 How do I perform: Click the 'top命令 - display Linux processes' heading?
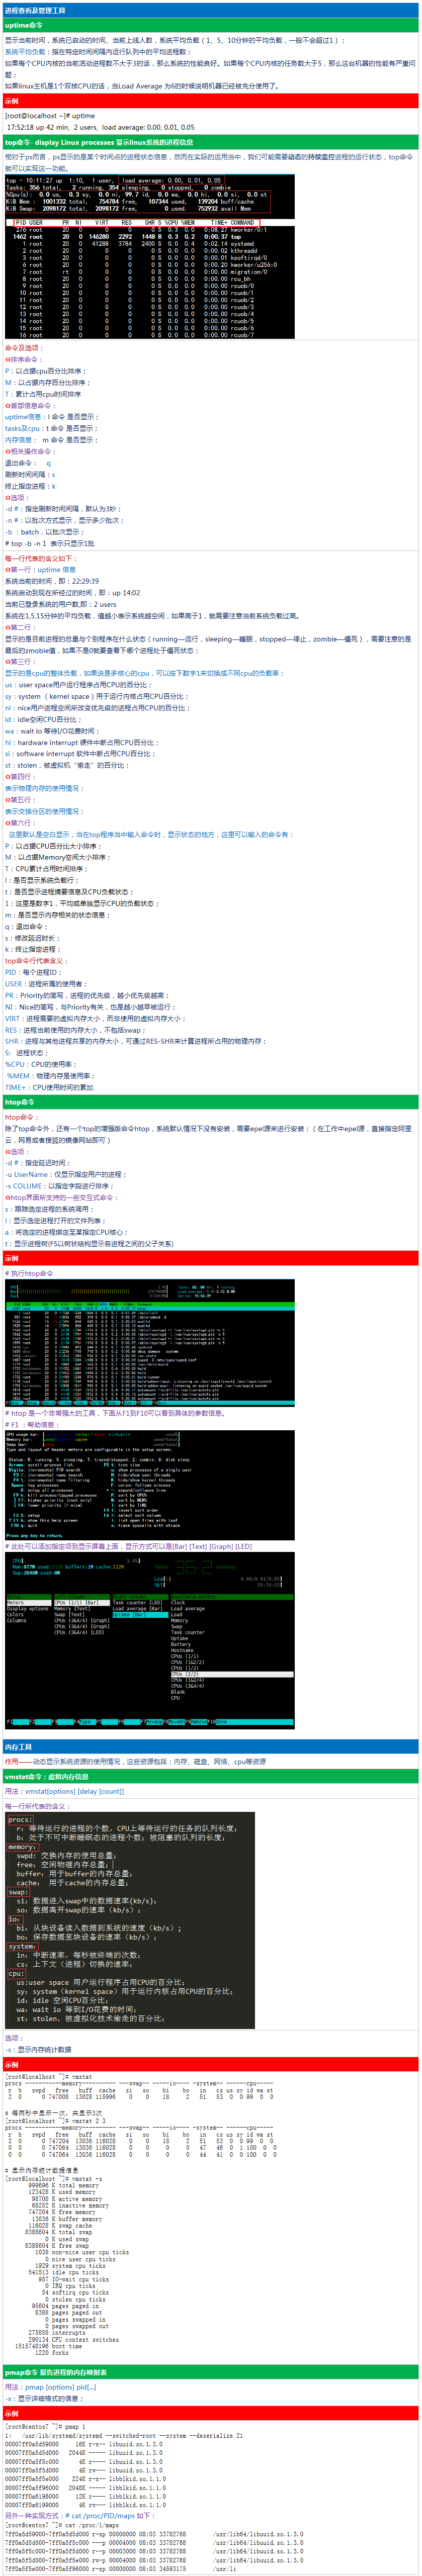(x=211, y=143)
